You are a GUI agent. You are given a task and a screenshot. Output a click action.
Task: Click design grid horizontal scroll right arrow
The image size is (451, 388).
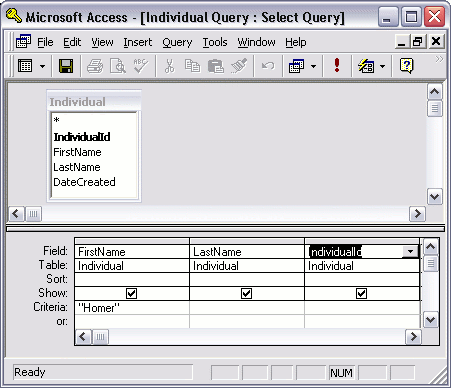(413, 337)
